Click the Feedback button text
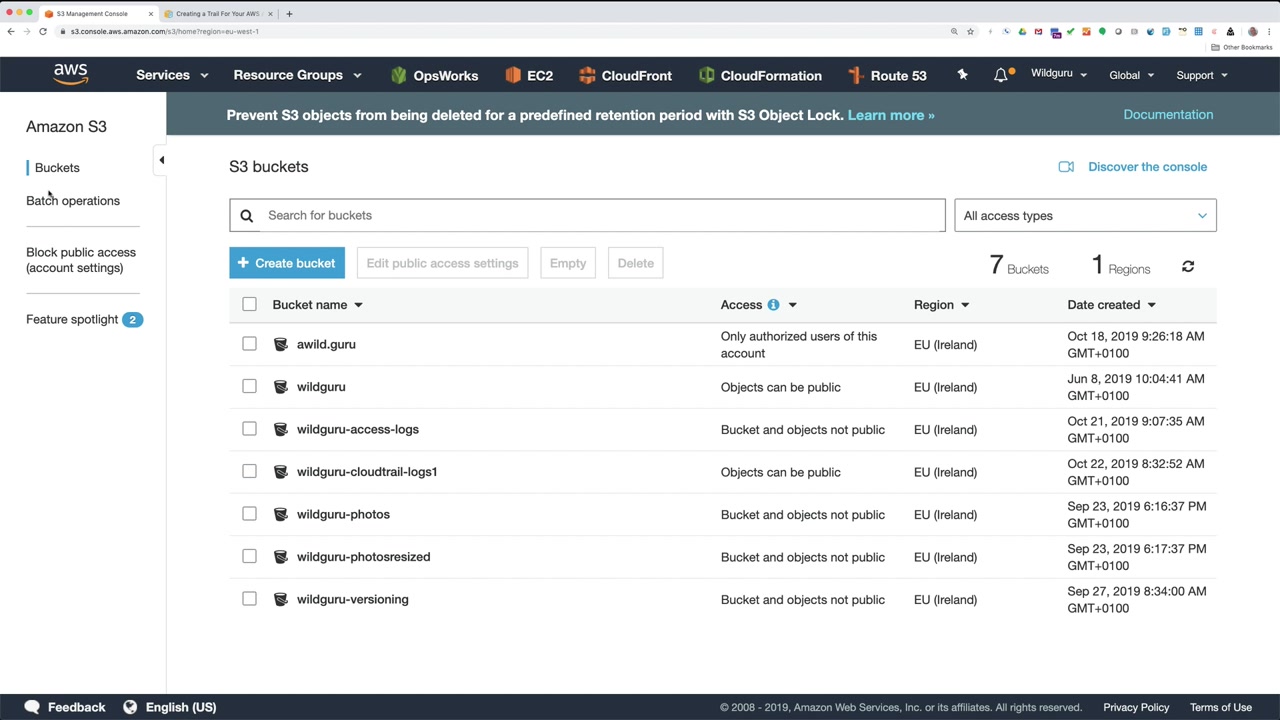Image resolution: width=1280 pixels, height=720 pixels. click(76, 707)
